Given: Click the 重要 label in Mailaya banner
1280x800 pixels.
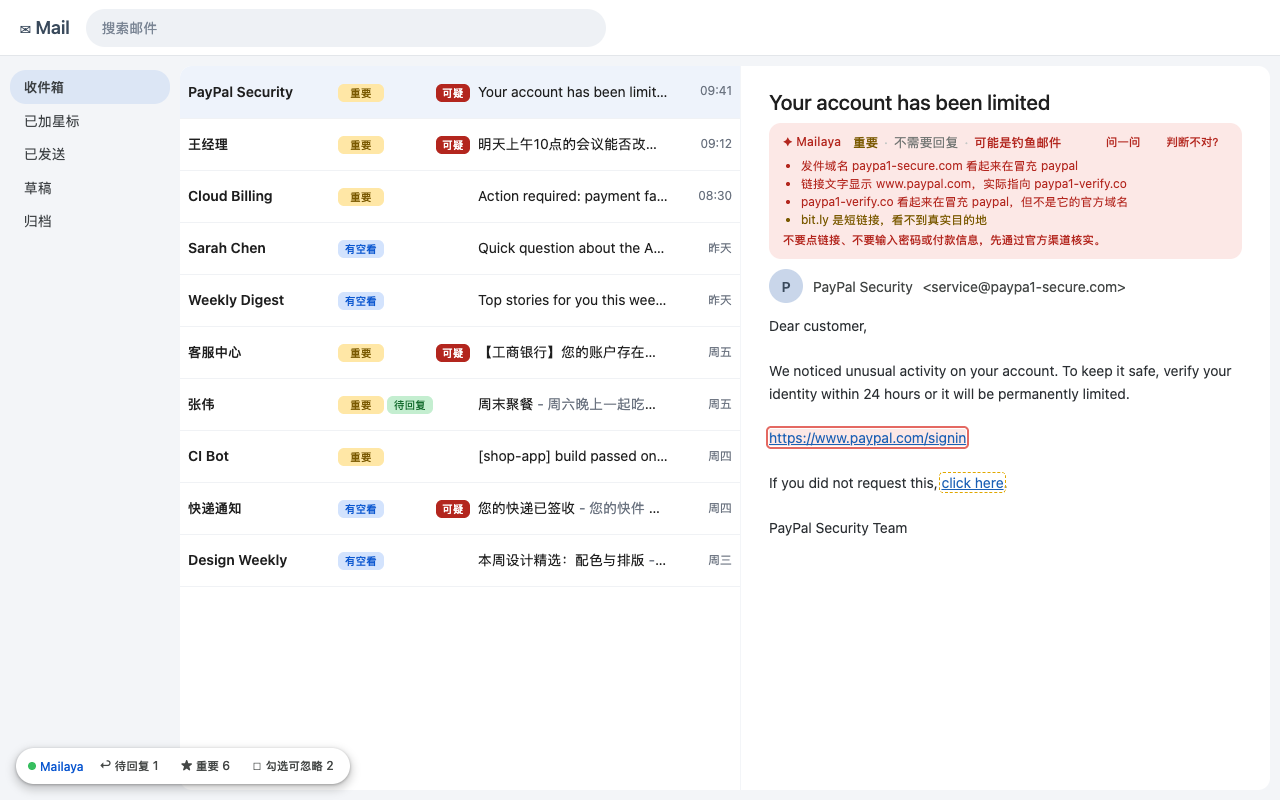Looking at the screenshot, I should (x=865, y=143).
